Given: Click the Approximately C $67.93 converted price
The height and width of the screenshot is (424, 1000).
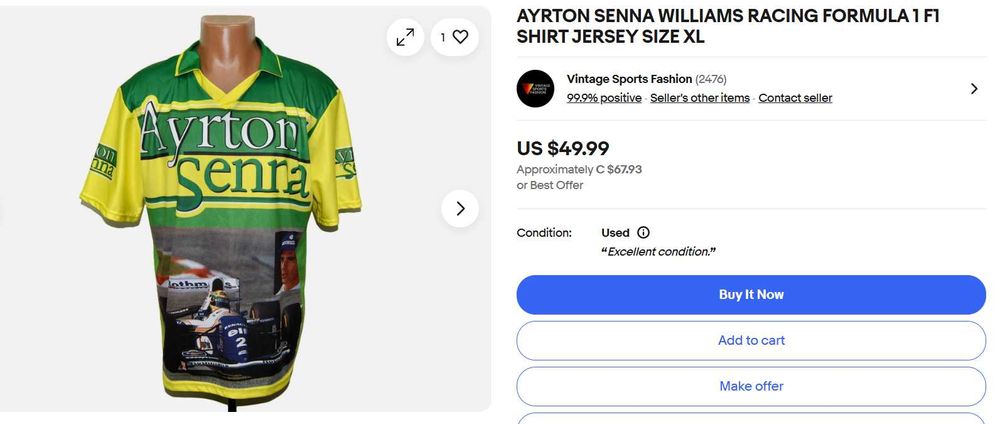Looking at the screenshot, I should click(579, 169).
